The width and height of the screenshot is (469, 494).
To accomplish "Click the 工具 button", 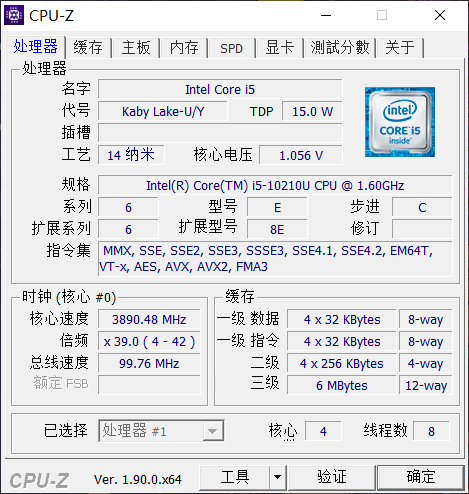I will tap(235, 477).
